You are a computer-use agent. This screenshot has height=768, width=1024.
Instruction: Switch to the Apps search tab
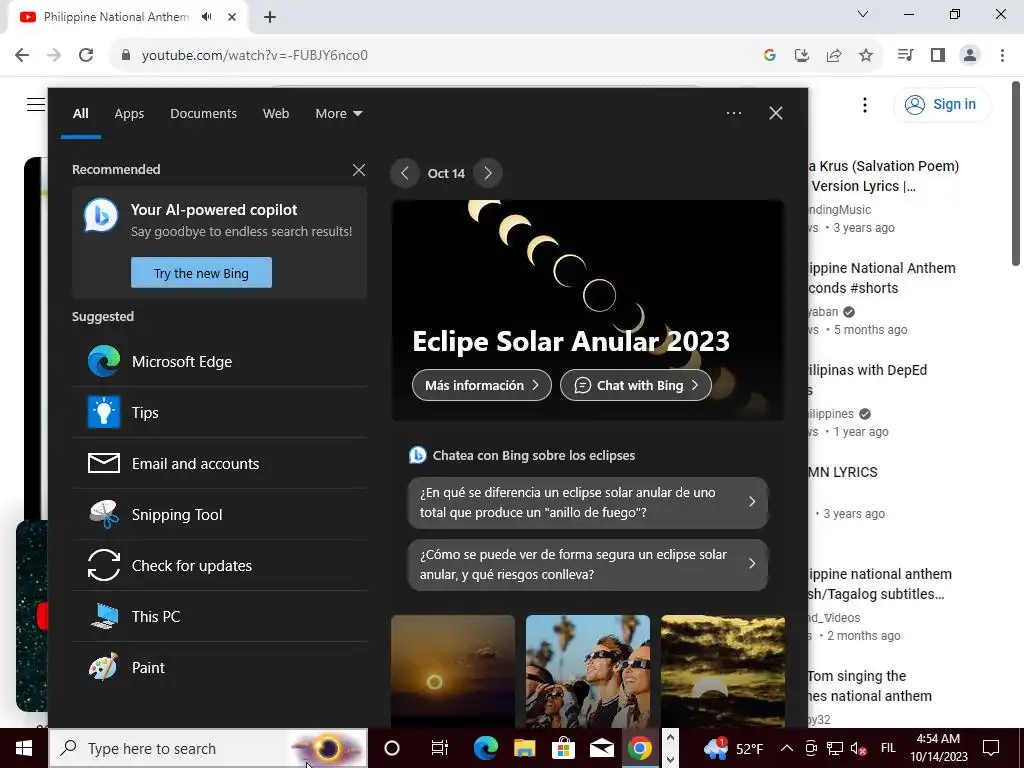click(129, 114)
